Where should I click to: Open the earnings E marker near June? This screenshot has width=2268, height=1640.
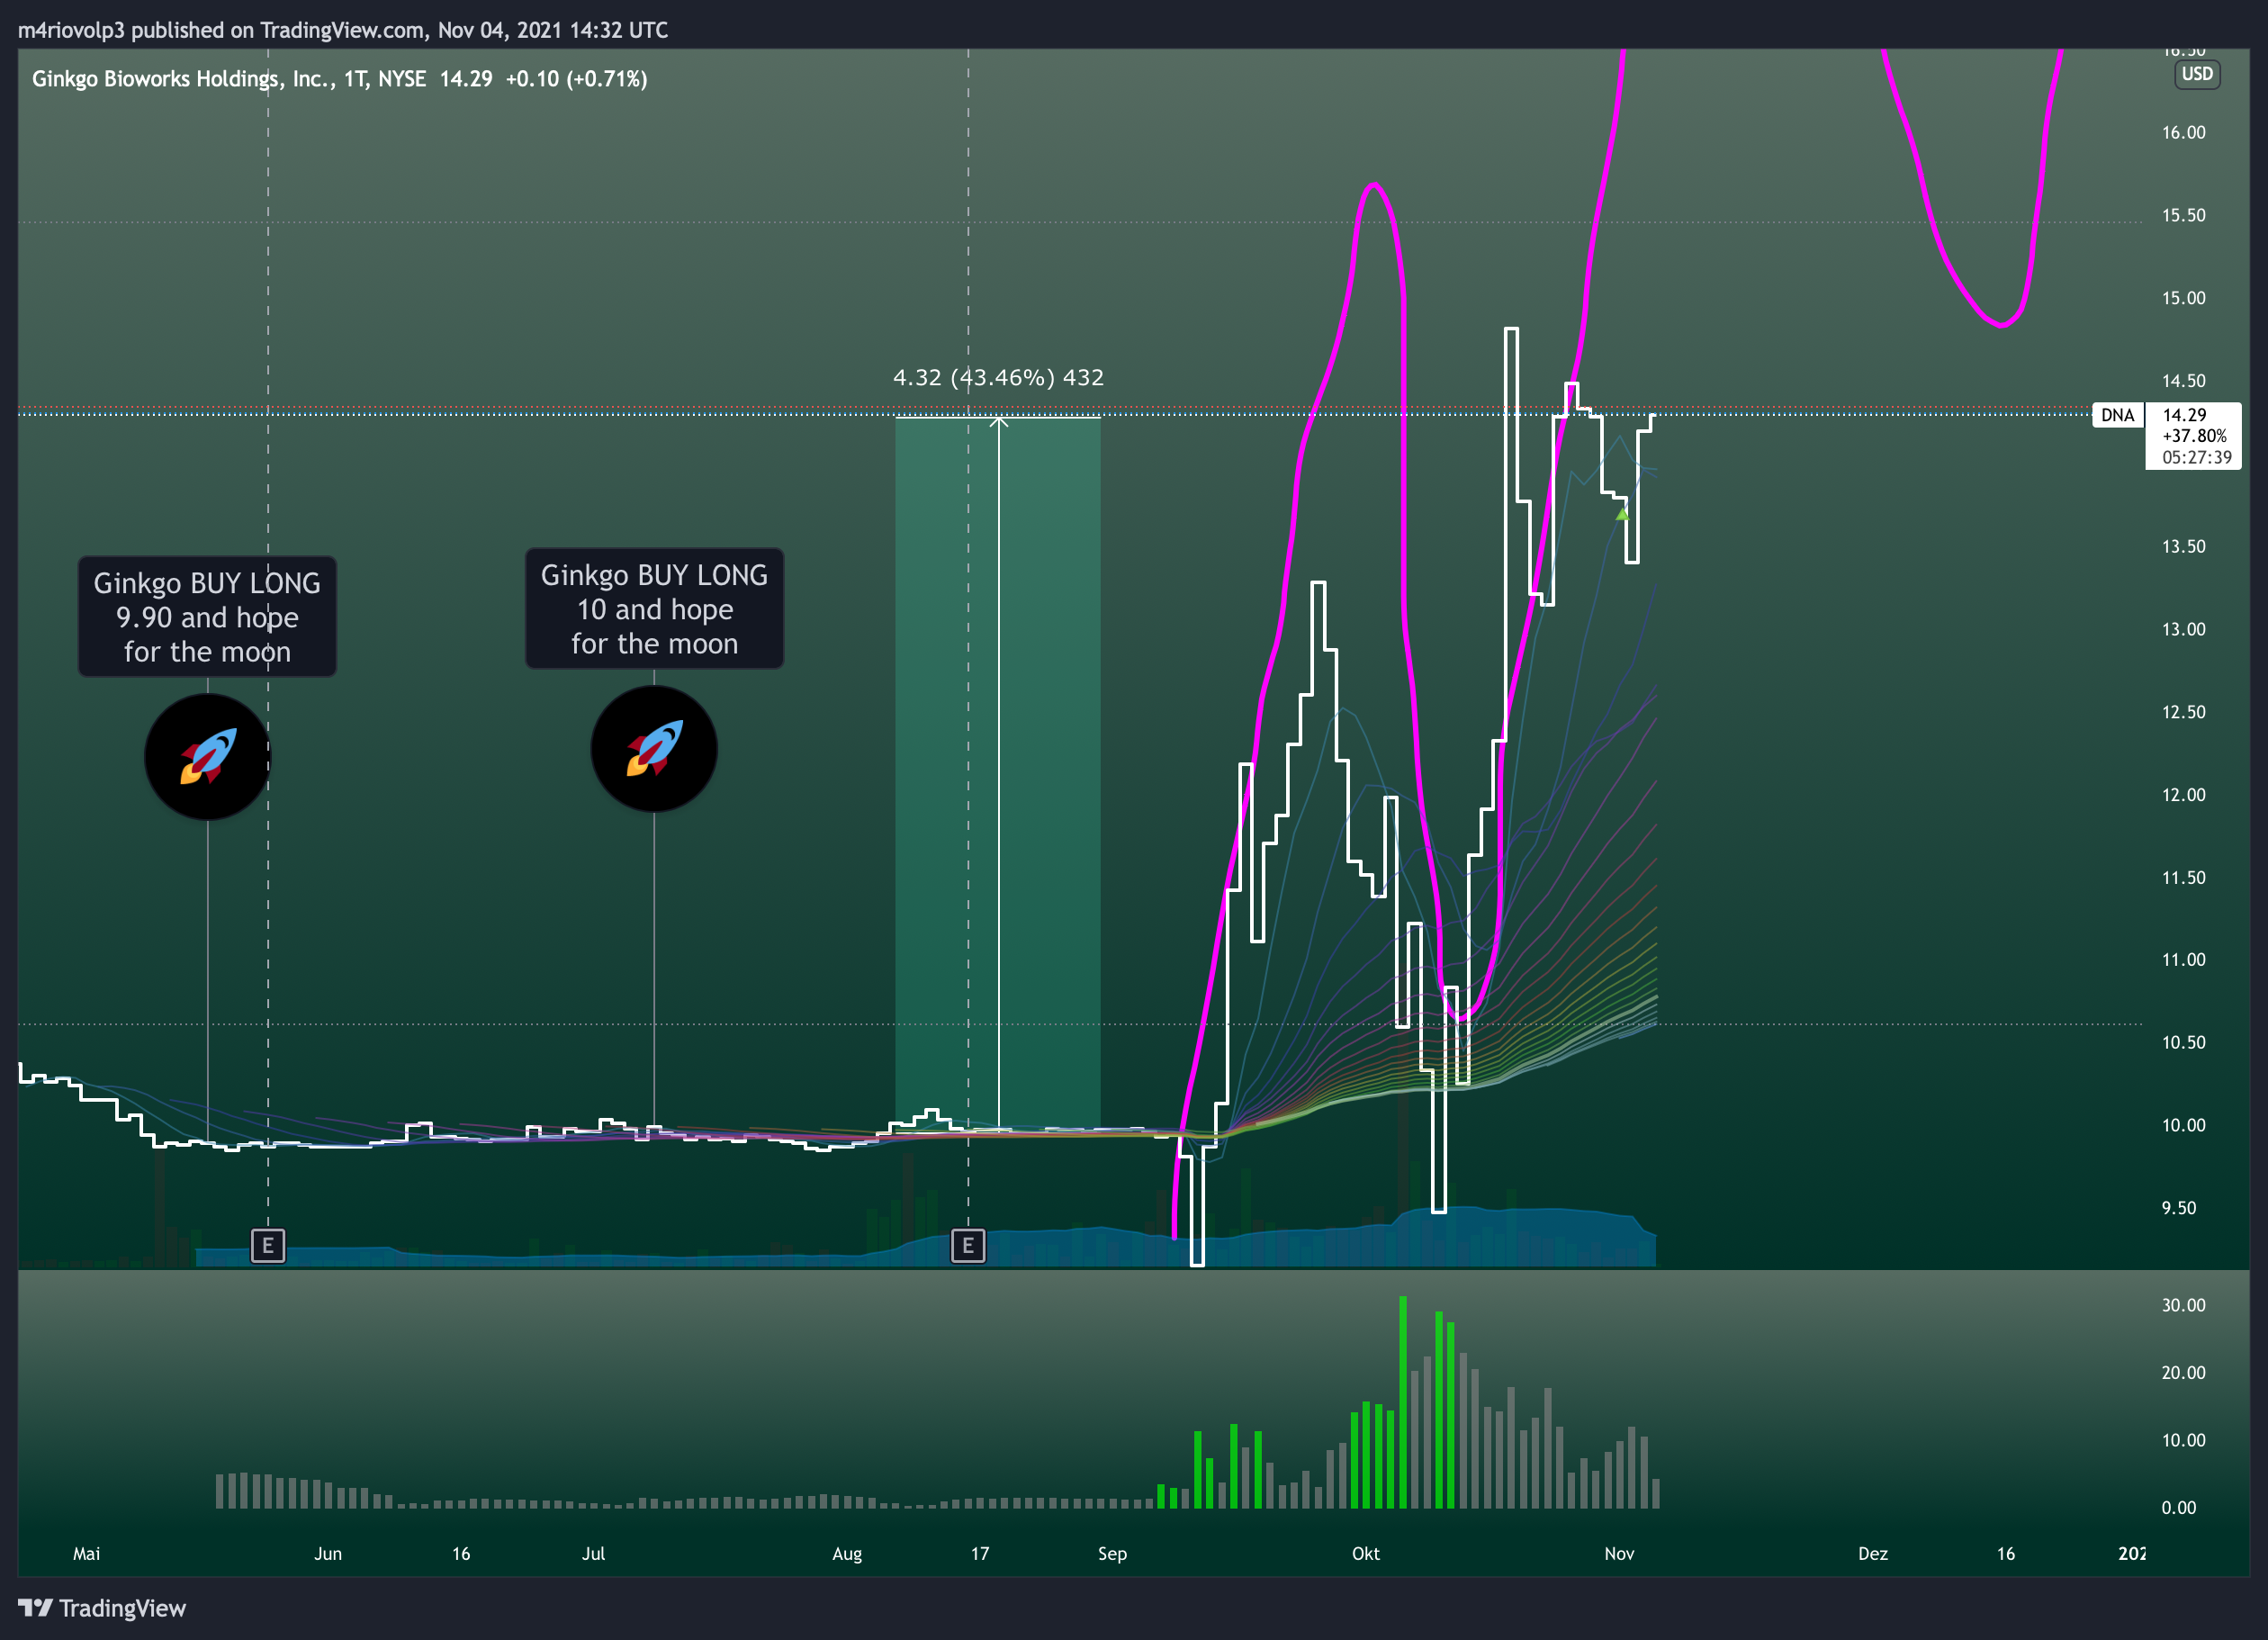tap(268, 1246)
